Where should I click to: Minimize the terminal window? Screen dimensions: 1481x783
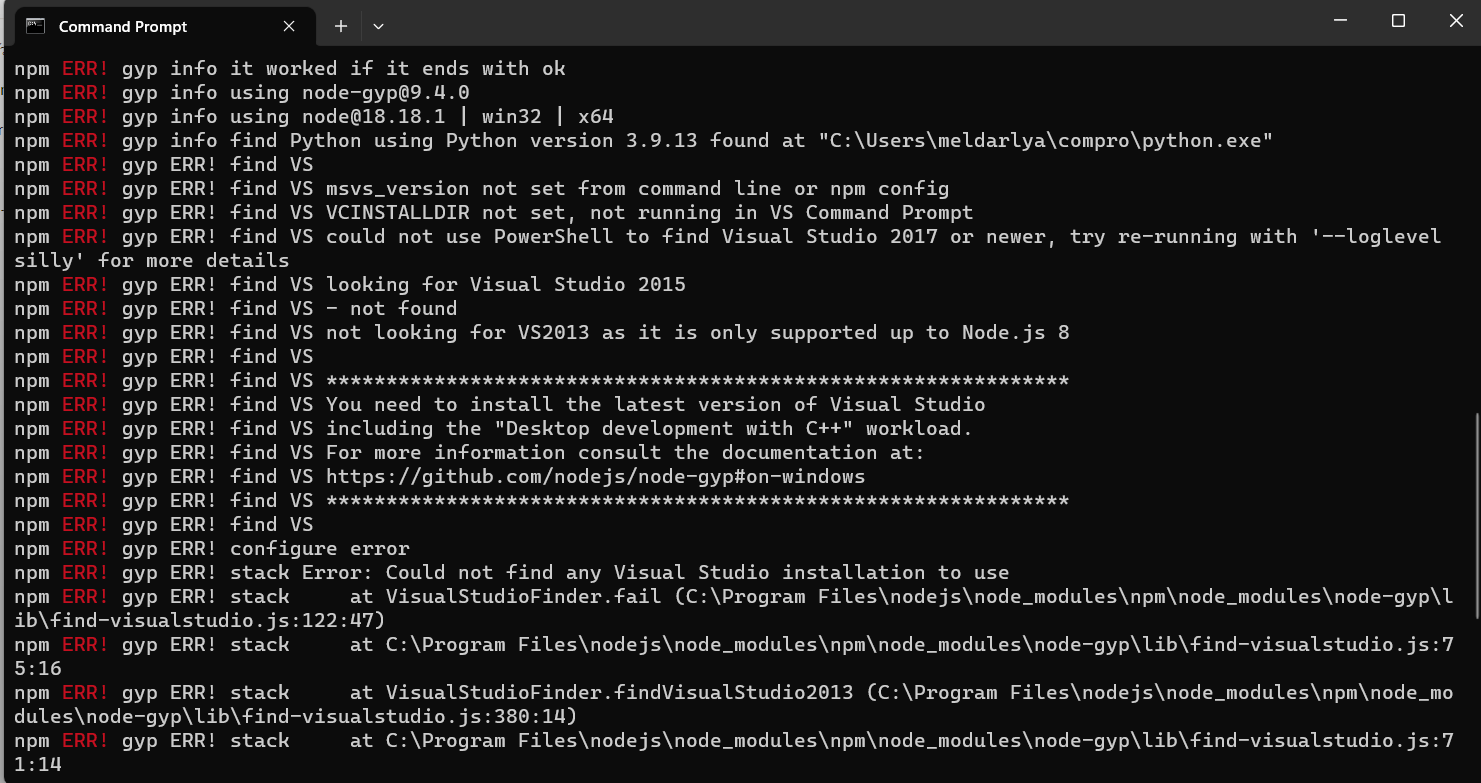coord(1343,21)
